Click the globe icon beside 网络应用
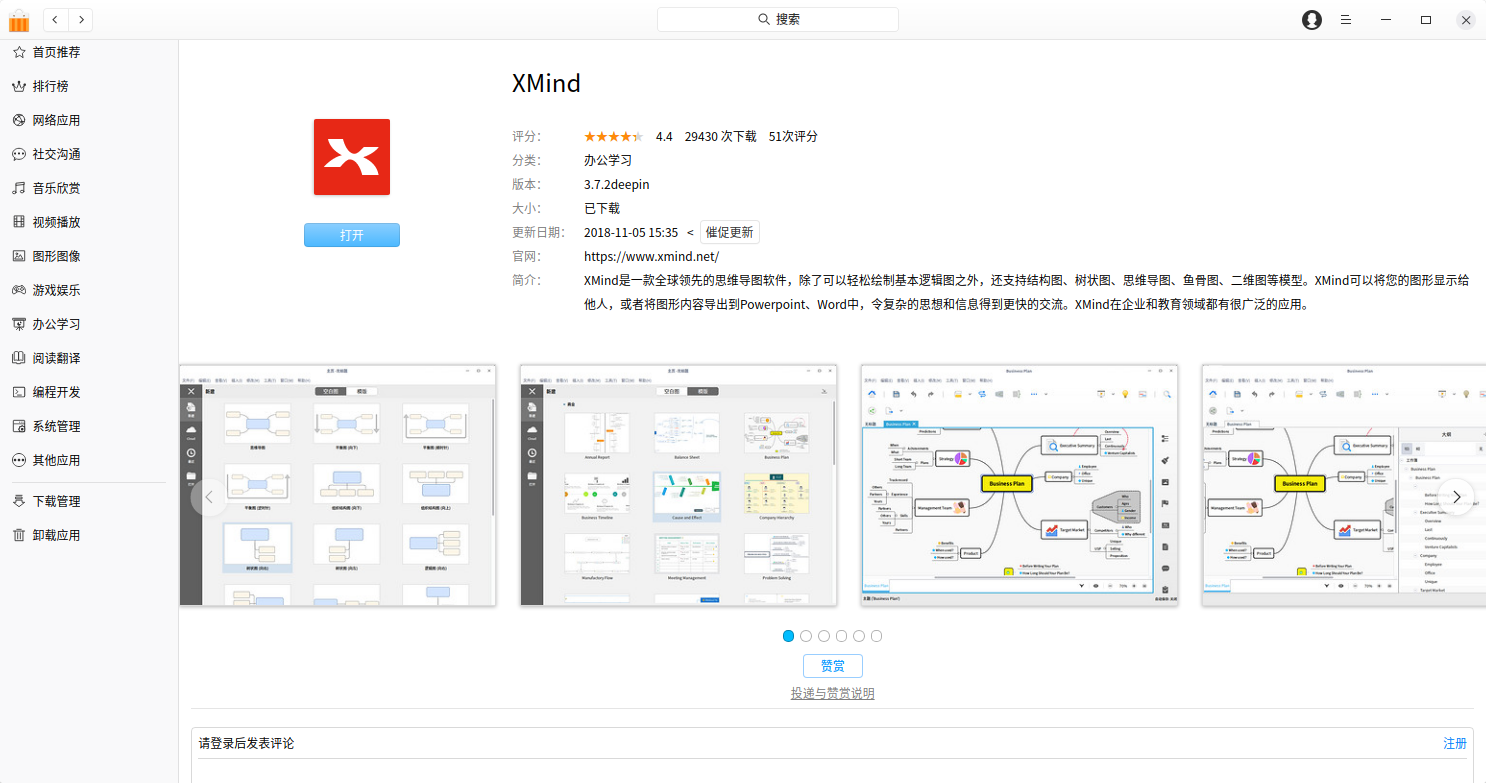 tap(19, 120)
